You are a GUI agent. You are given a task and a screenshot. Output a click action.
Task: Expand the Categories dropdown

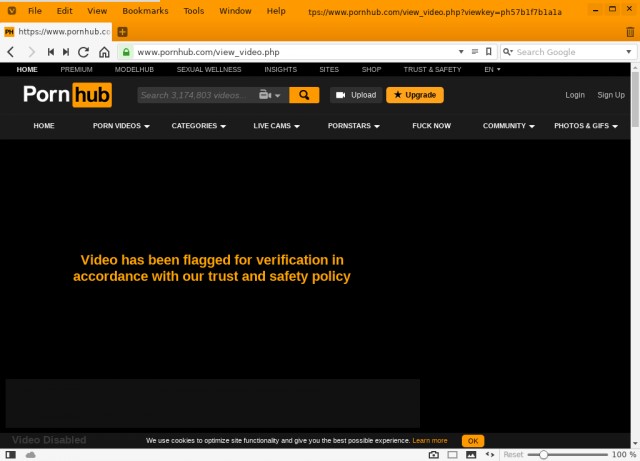click(198, 126)
